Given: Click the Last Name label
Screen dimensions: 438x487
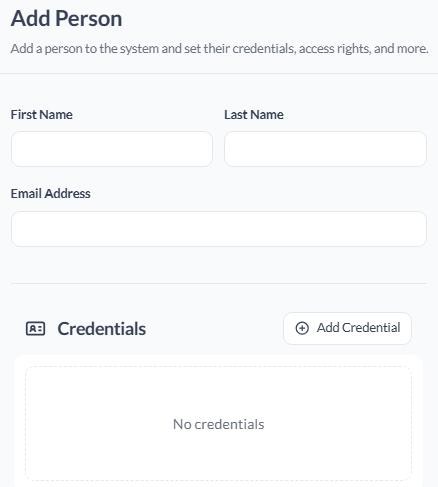Looking at the screenshot, I should 254,115.
